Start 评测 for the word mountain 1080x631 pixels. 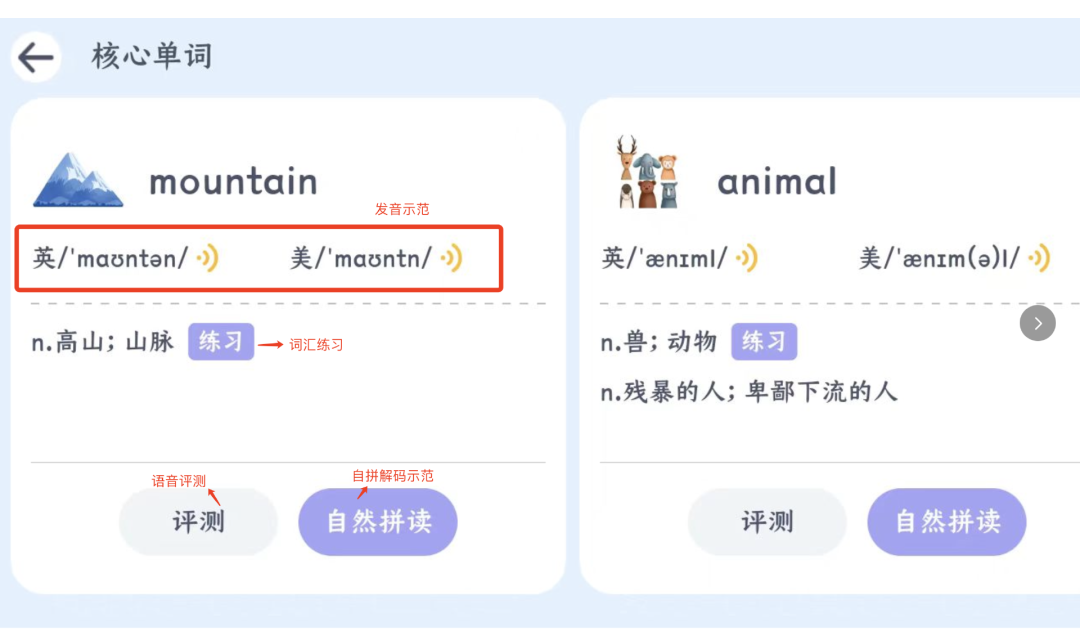[x=198, y=522]
